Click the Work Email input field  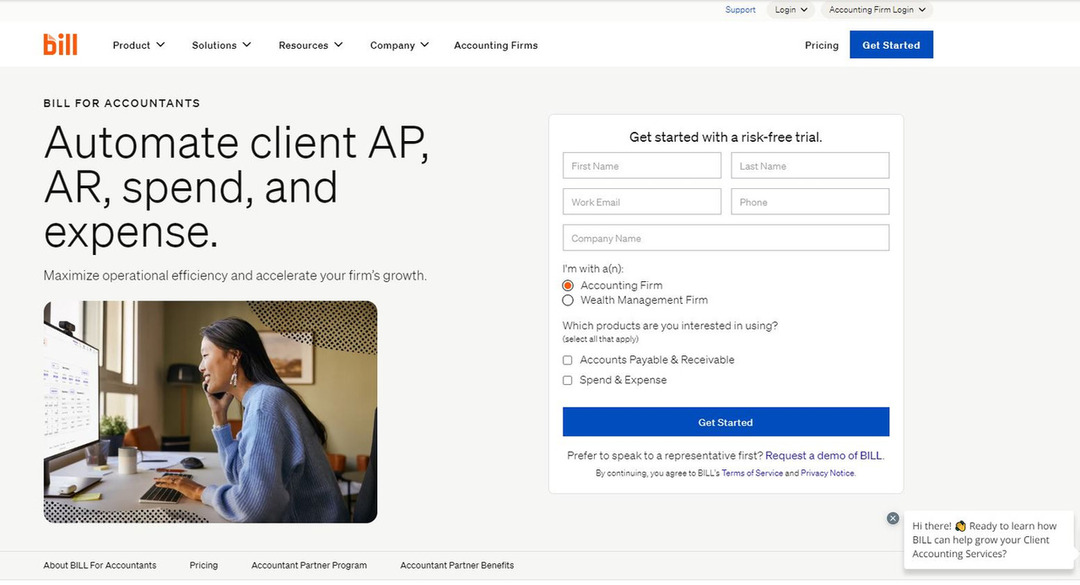(642, 202)
